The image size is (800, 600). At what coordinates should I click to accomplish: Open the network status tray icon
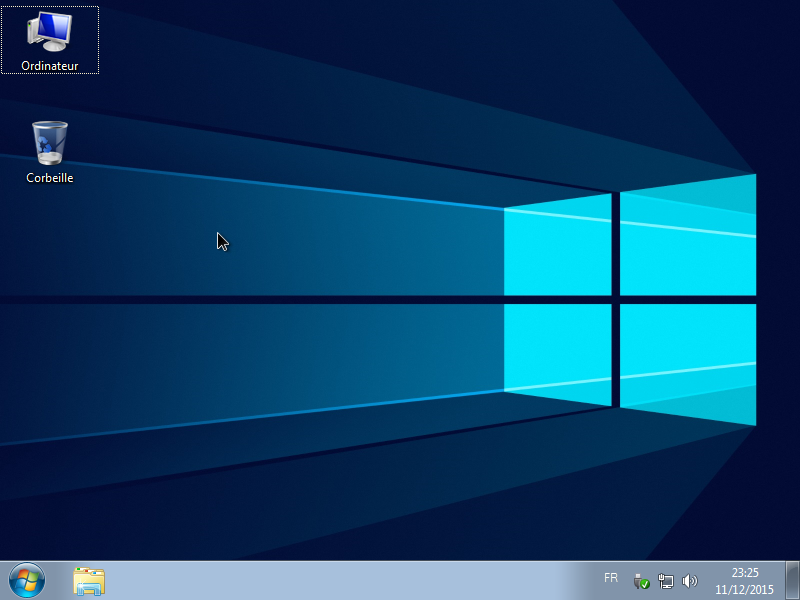(x=666, y=581)
